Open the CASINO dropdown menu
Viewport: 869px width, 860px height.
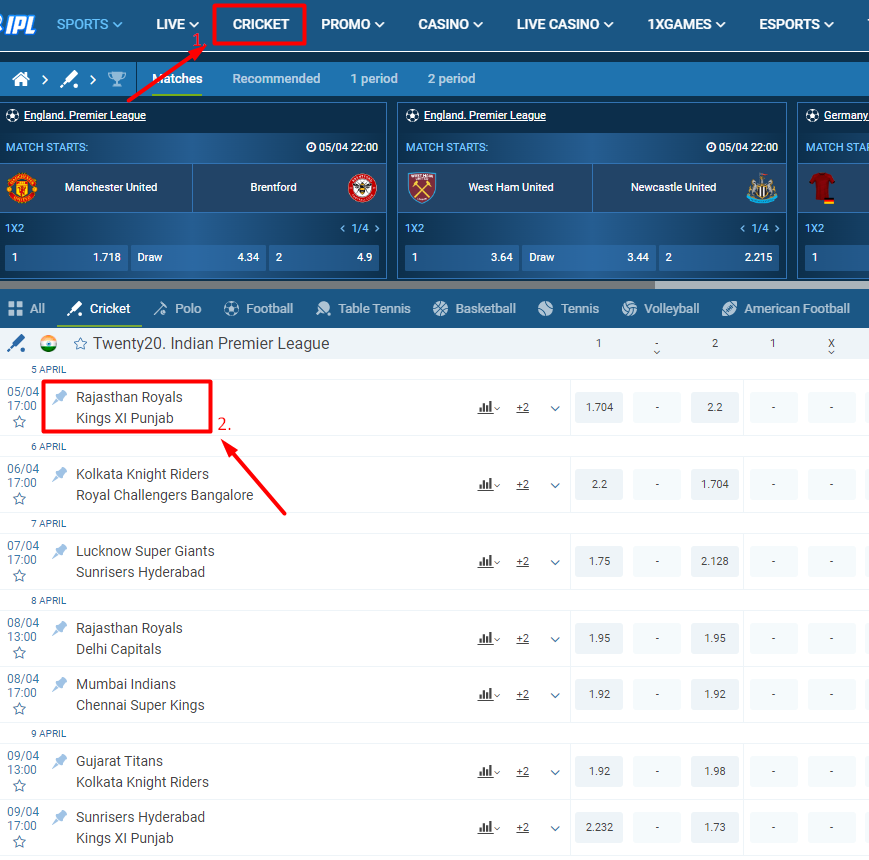pos(451,24)
